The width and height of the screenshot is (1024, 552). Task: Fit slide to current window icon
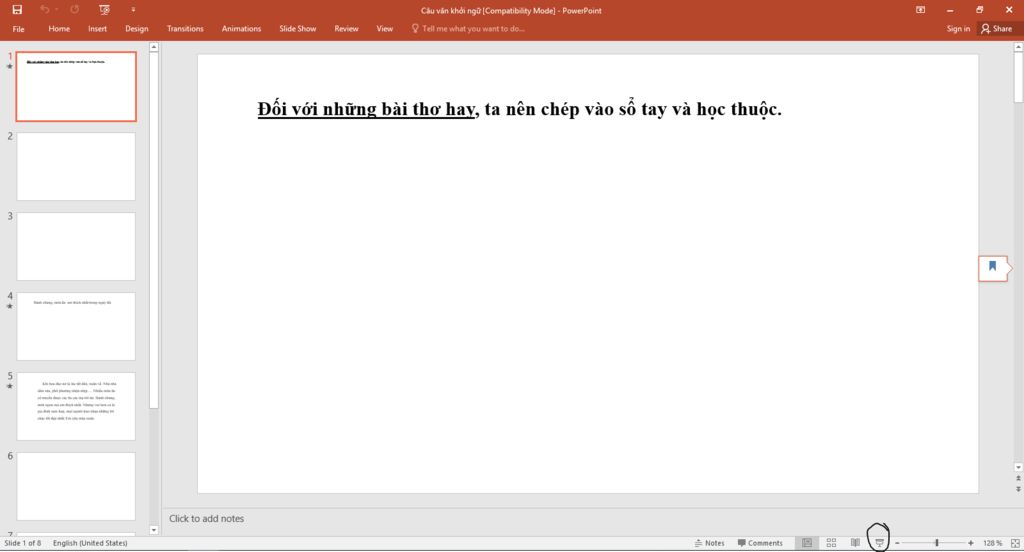coord(1015,543)
